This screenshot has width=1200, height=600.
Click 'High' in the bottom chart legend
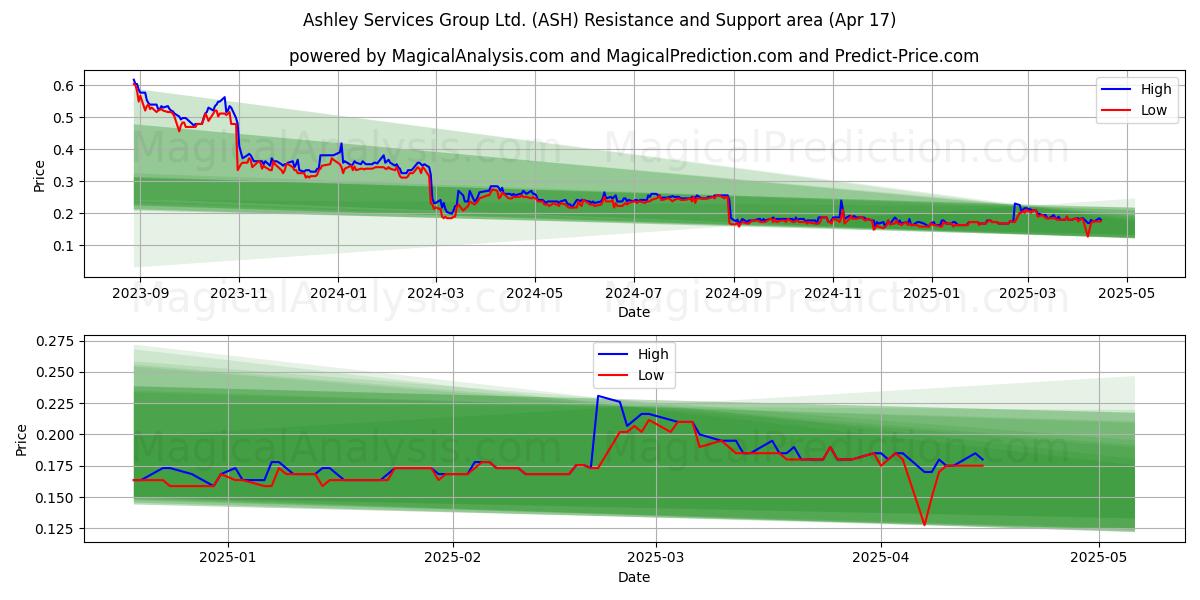(654, 354)
